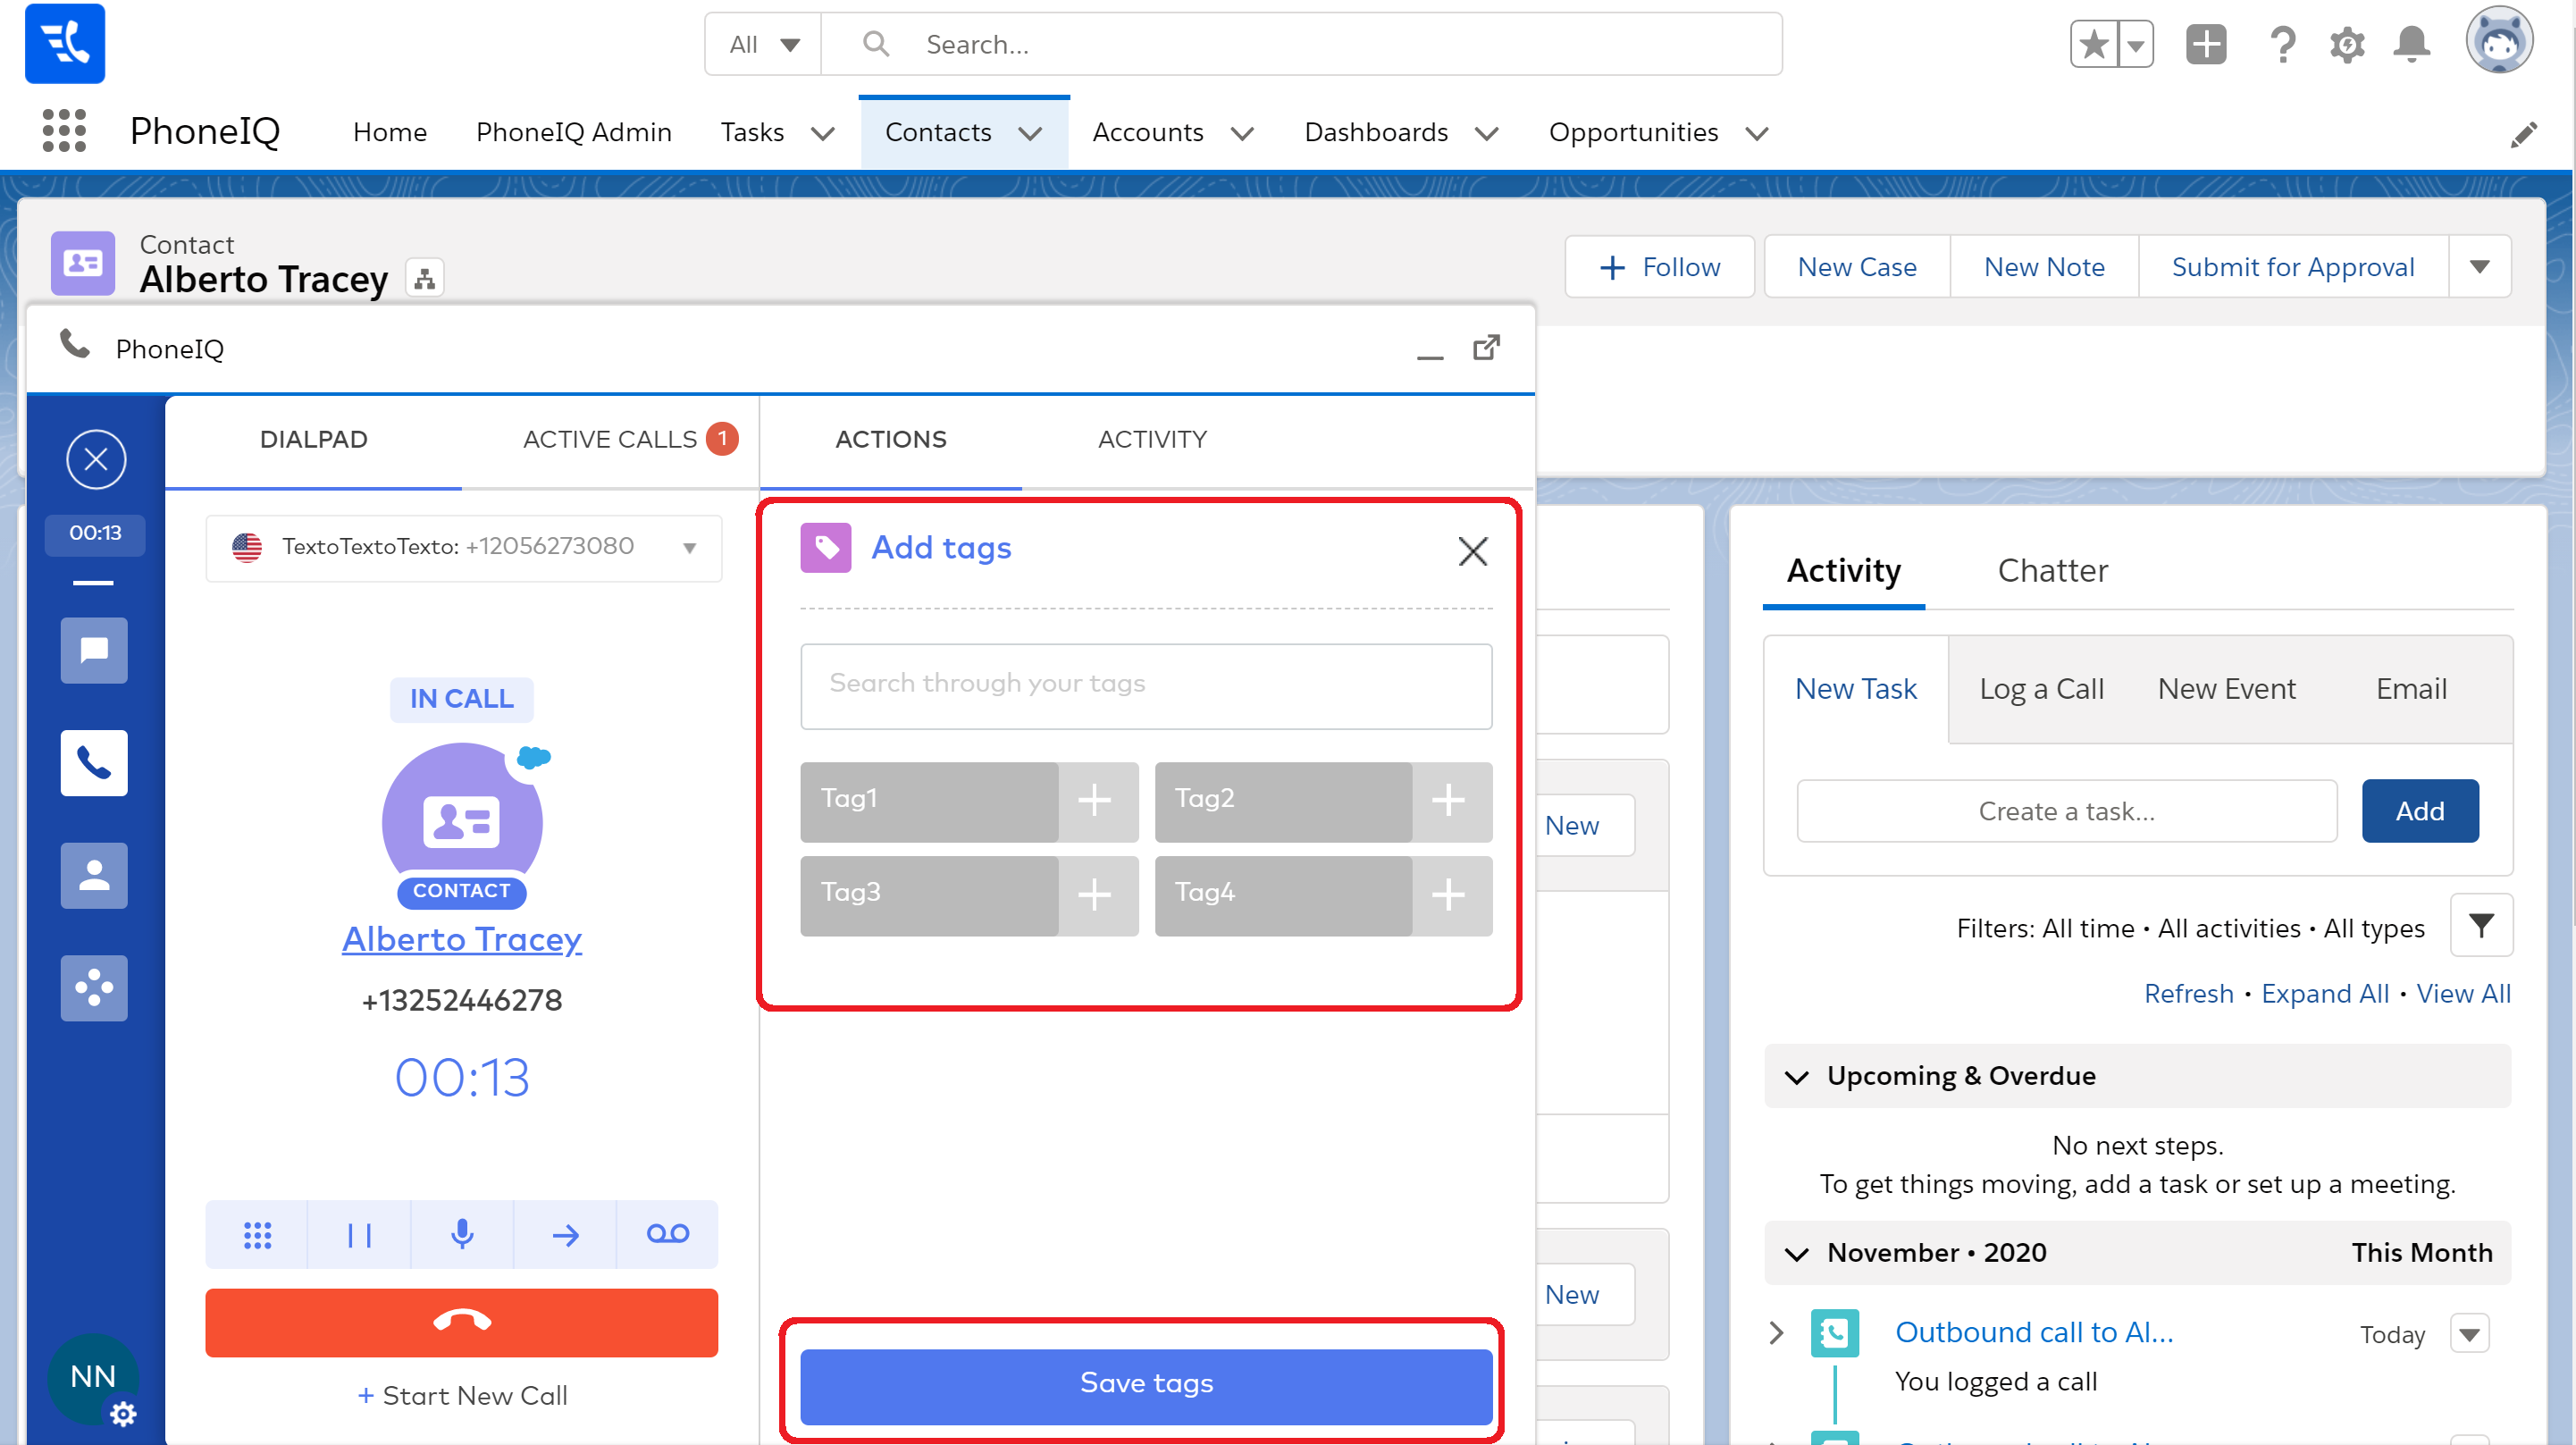Open the TextoTextoTexto caller number dropdown
This screenshot has width=2576, height=1445.
[689, 547]
